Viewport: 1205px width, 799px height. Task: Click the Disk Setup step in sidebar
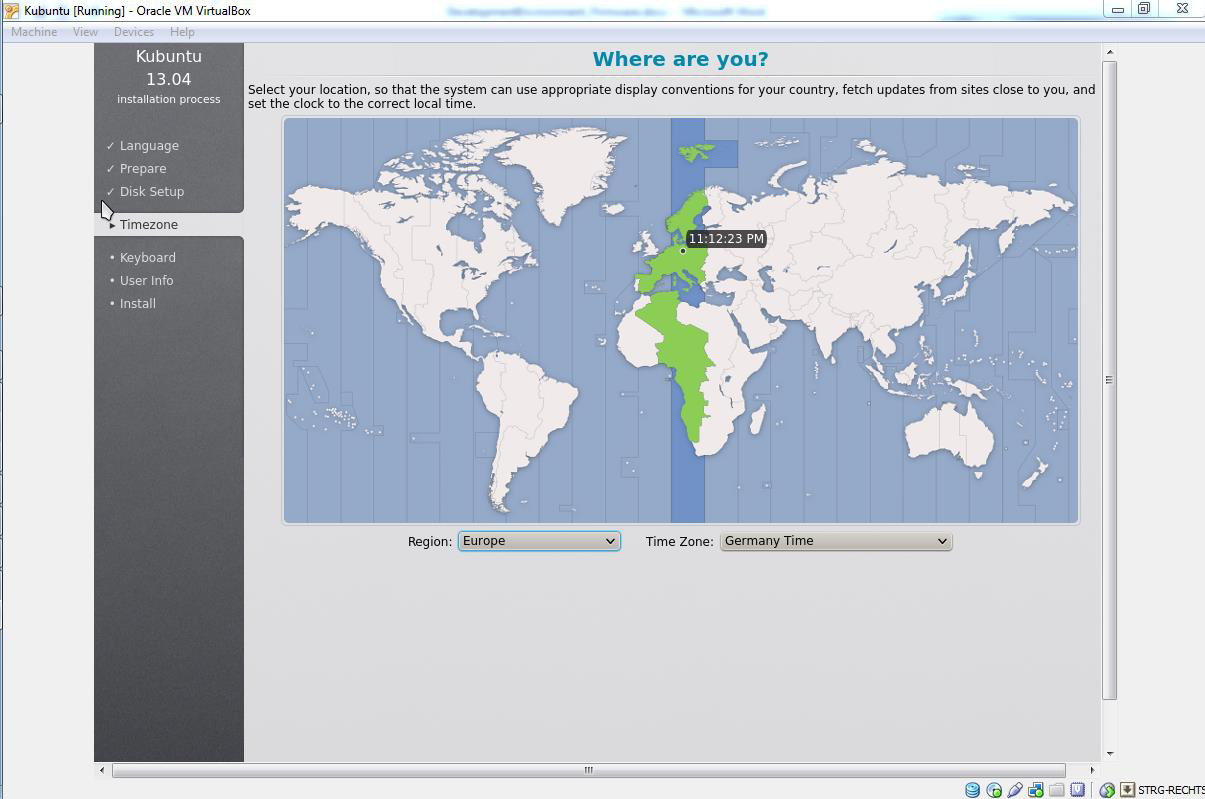pos(151,192)
